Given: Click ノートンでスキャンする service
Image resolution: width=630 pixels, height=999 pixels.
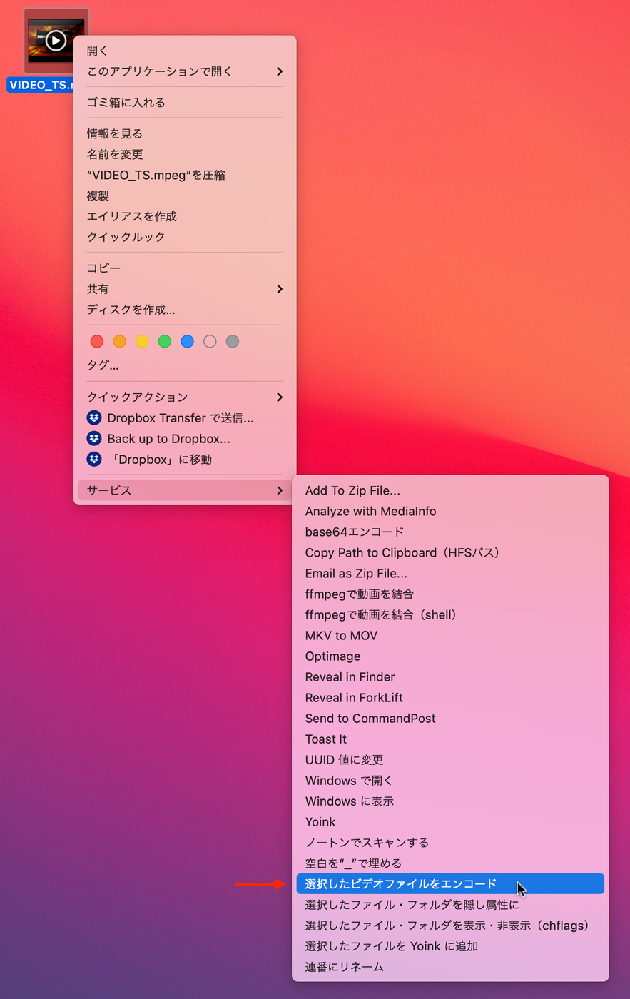Looking at the screenshot, I should pos(450,842).
